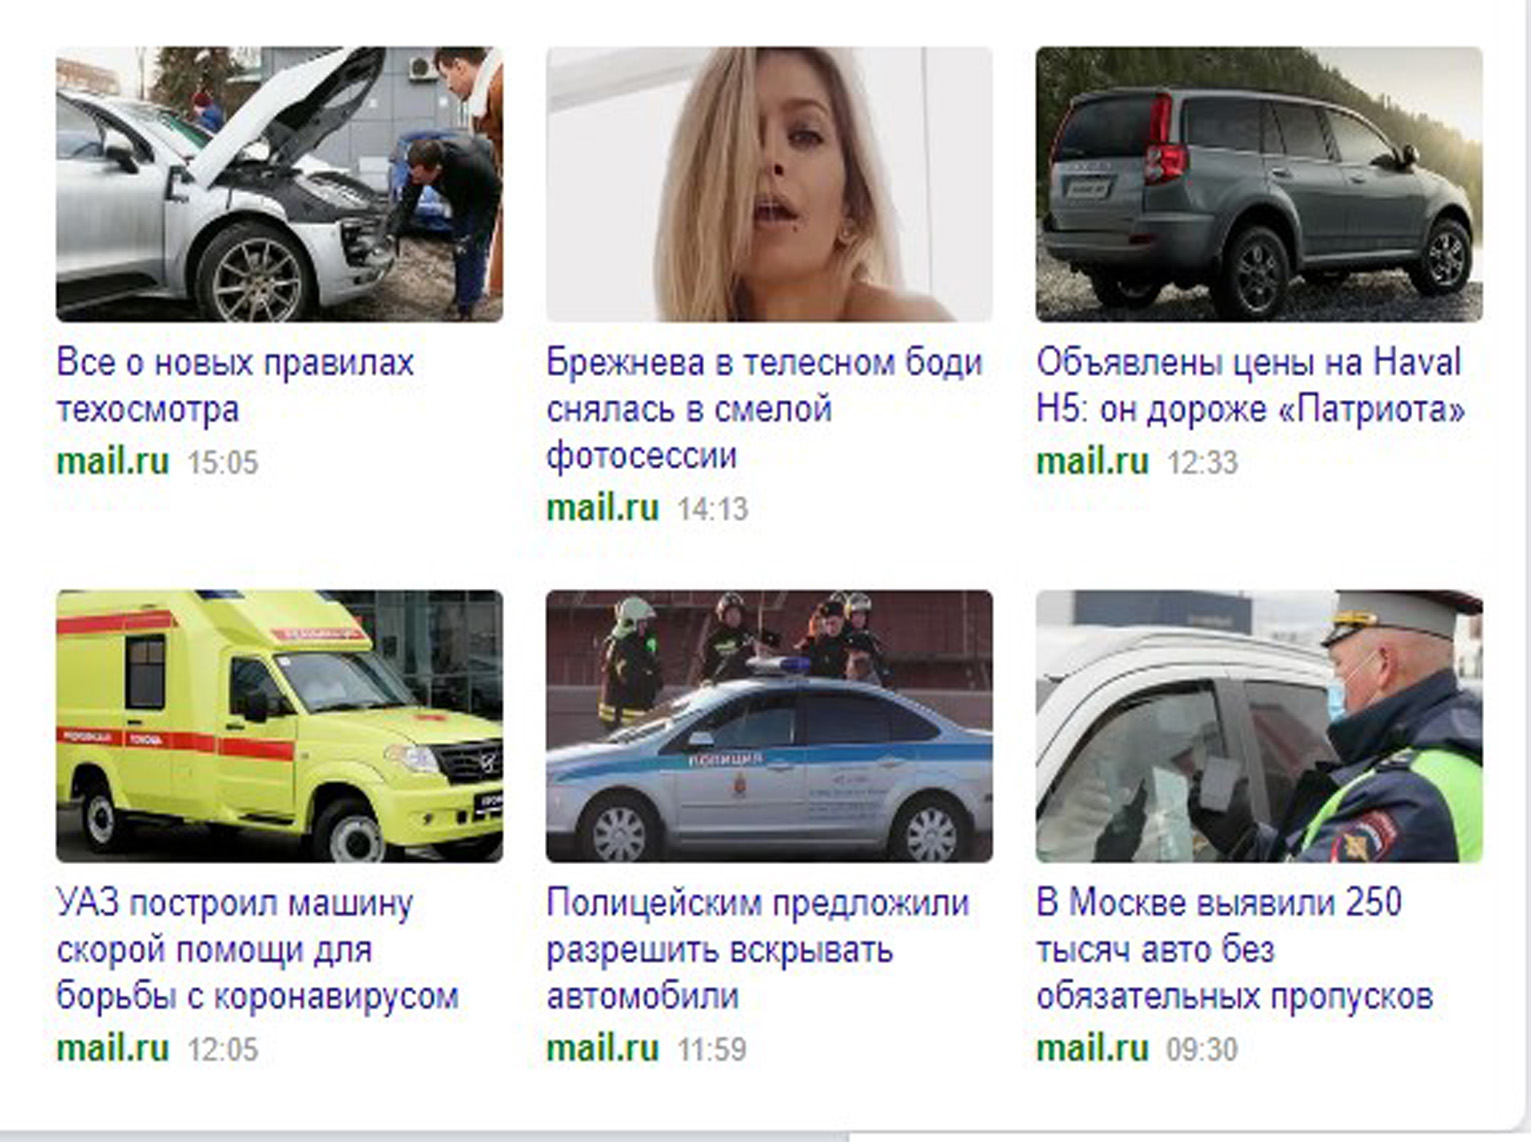Viewport: 1531px width, 1142px height.
Task: Open 'Объявлены цены на Haval H5' article
Action: (1251, 385)
